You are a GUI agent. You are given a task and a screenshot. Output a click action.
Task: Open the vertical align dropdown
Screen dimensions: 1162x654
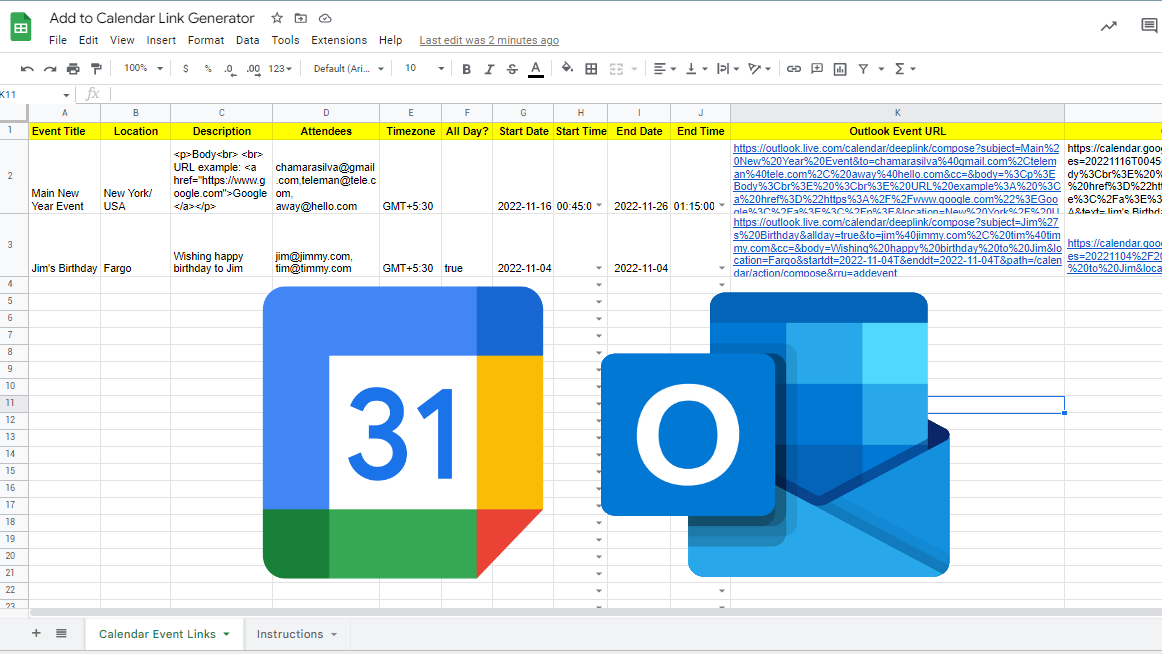(696, 69)
